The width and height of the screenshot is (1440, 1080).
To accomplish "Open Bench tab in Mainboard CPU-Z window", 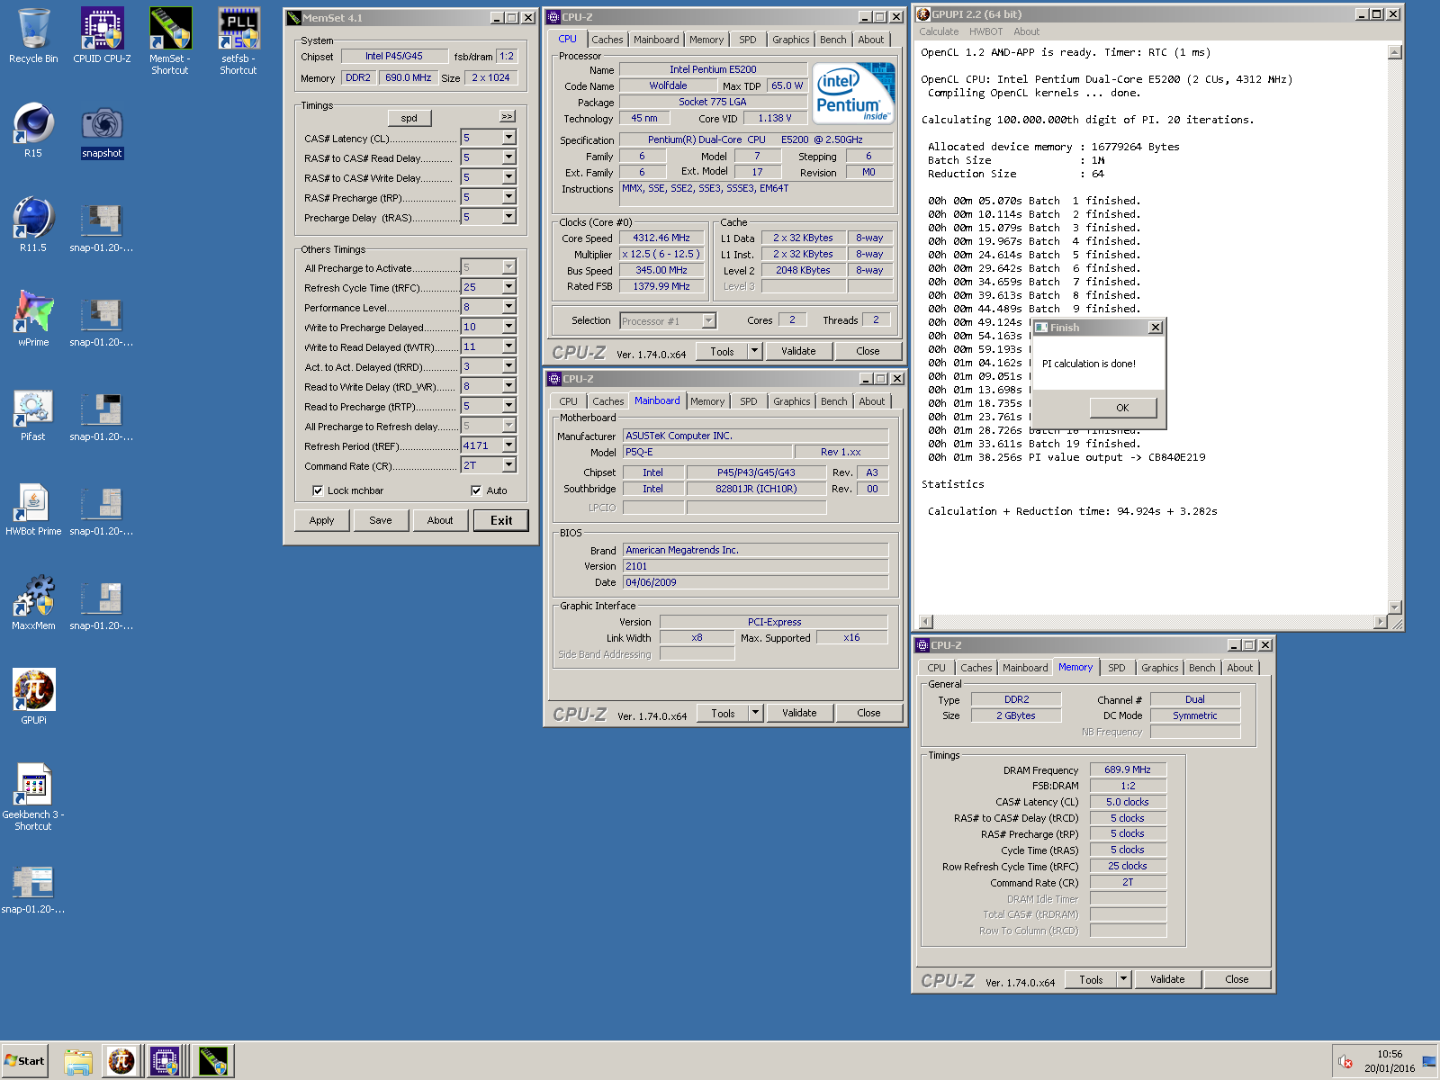I will (x=834, y=402).
